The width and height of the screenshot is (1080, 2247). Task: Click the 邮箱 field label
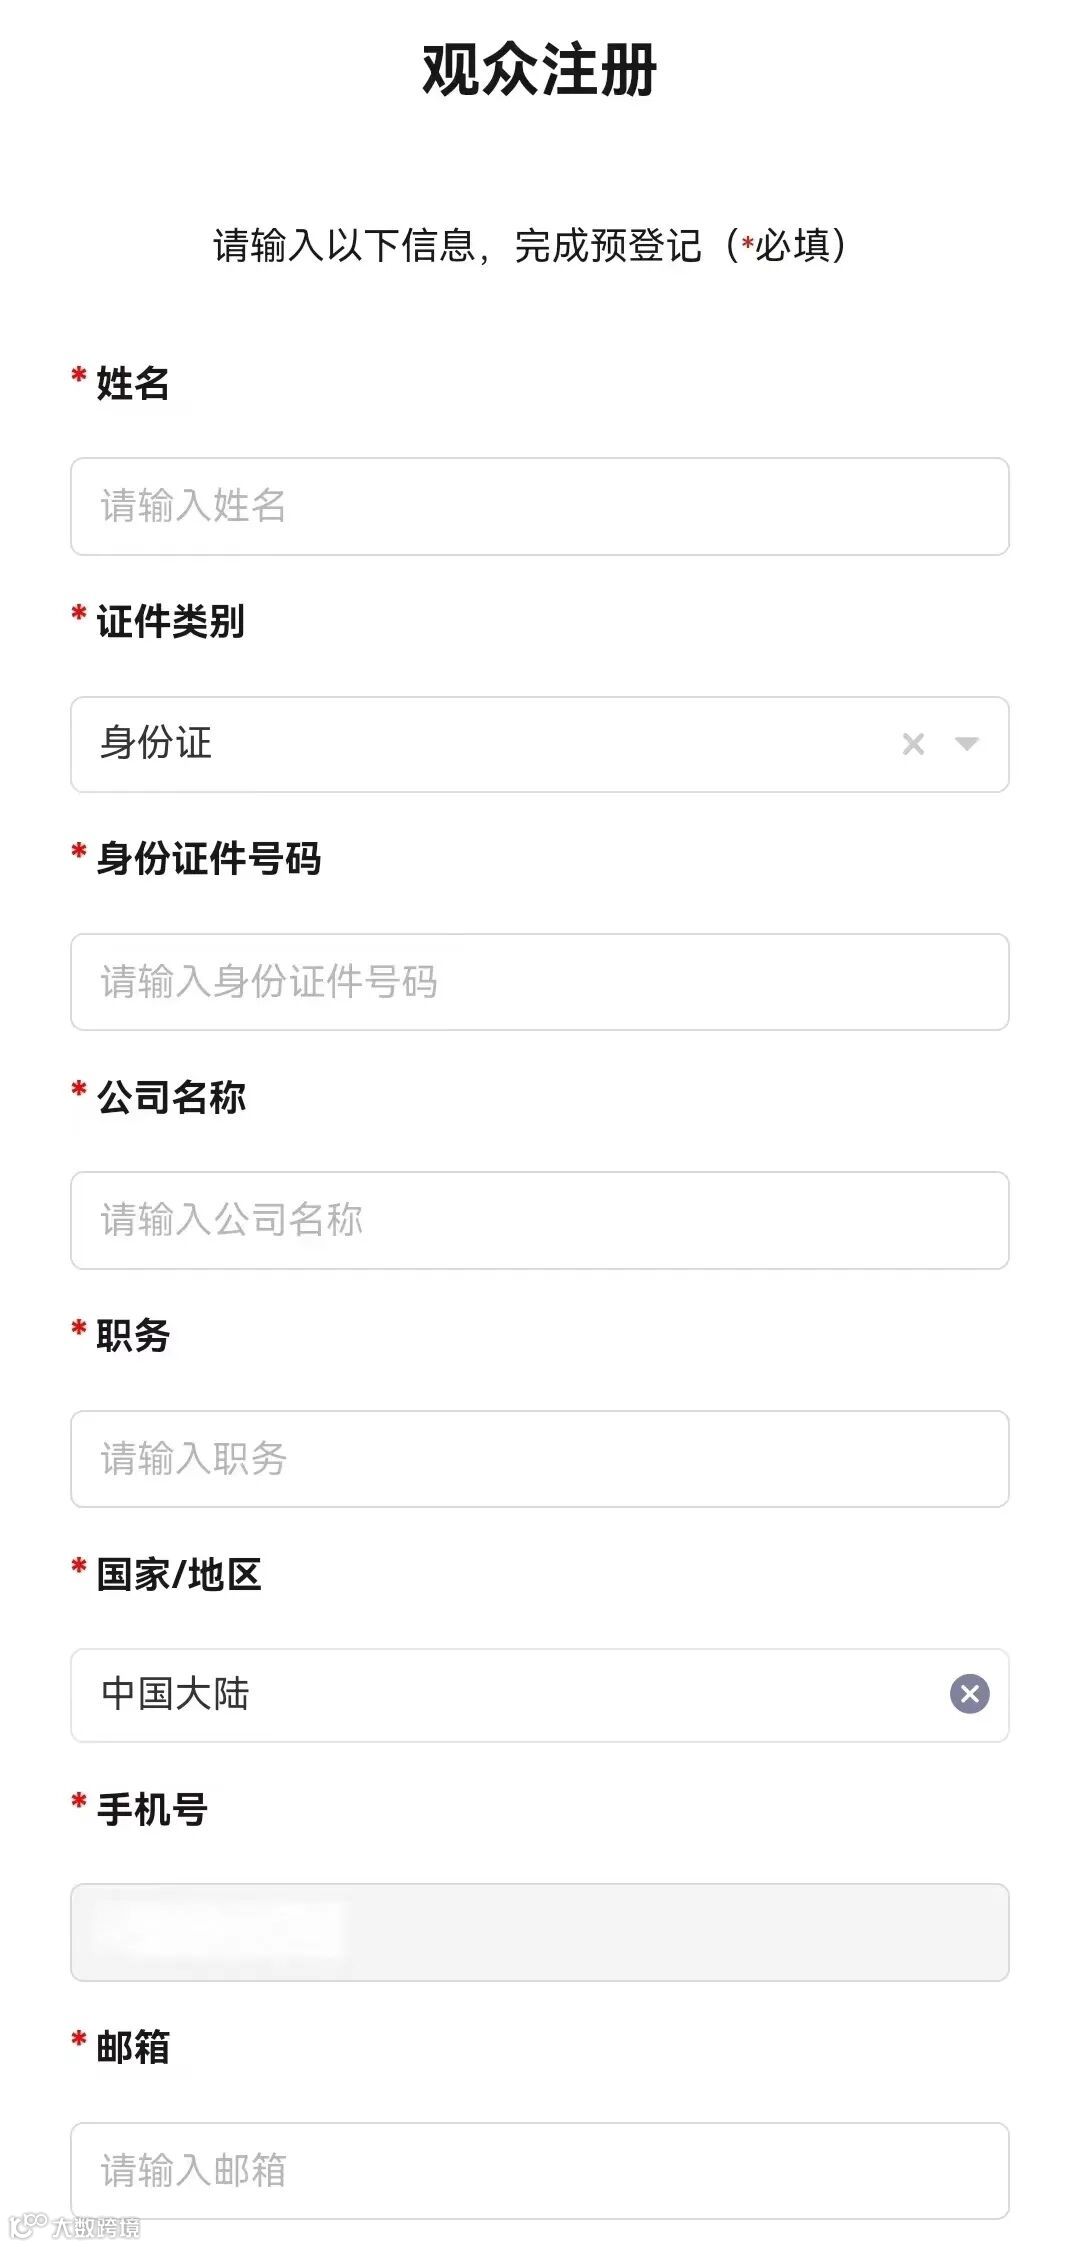pyautogui.click(x=132, y=2047)
